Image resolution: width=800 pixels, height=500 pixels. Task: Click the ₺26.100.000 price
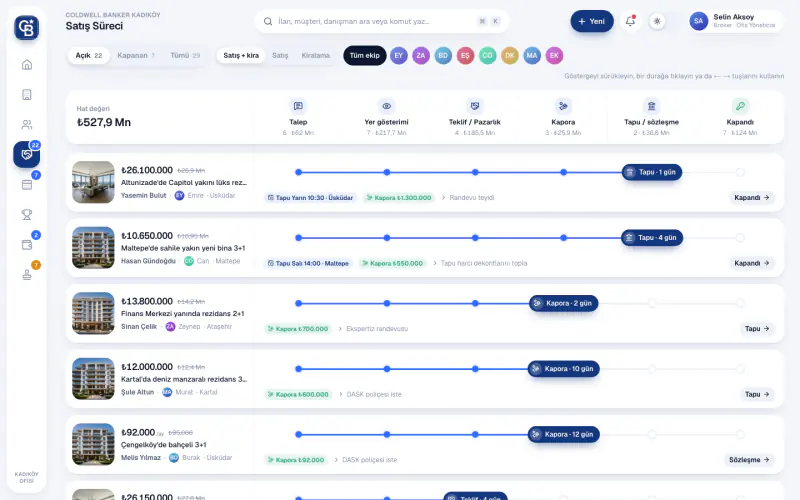tap(147, 170)
